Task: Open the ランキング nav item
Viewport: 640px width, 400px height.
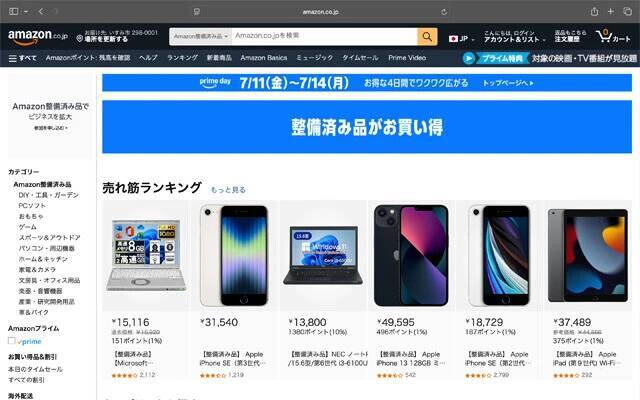Action: click(x=182, y=58)
